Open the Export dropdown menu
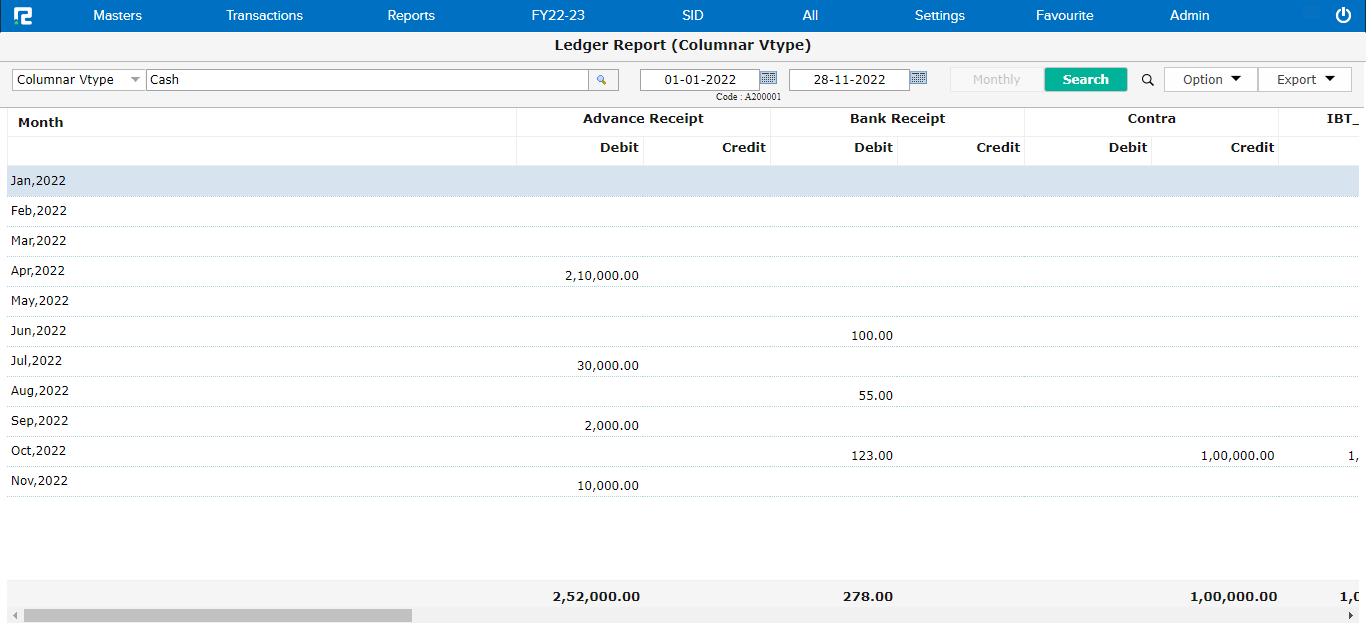Image resolution: width=1366 pixels, height=623 pixels. click(1304, 80)
